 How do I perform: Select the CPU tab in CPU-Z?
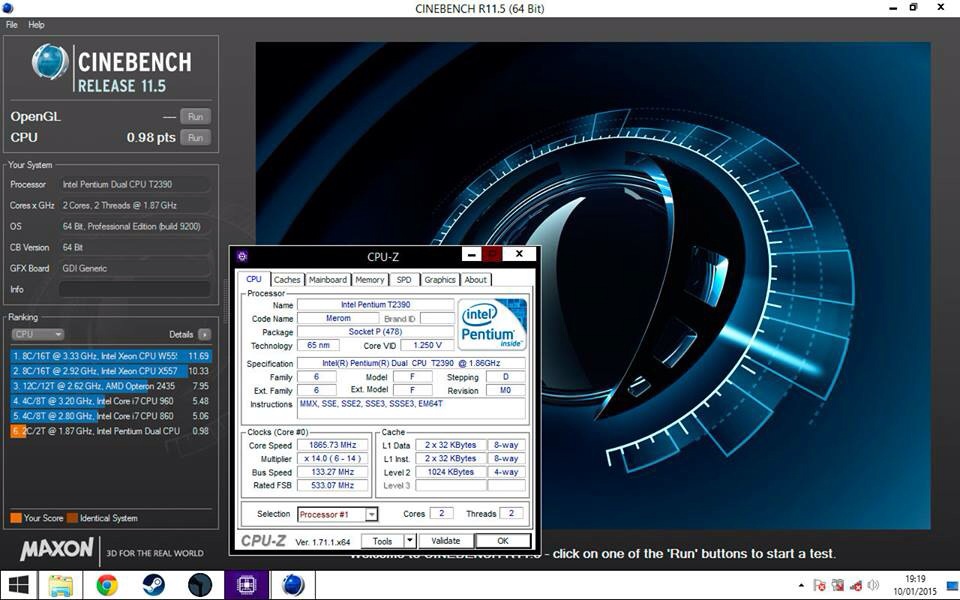(253, 279)
